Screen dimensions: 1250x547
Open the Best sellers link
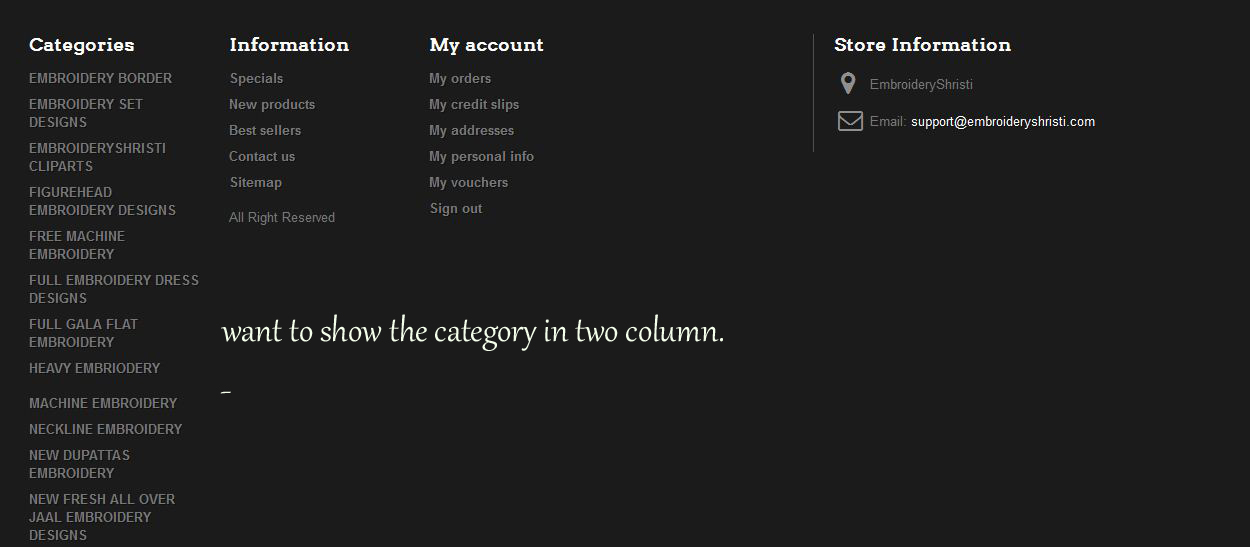pyautogui.click(x=265, y=130)
